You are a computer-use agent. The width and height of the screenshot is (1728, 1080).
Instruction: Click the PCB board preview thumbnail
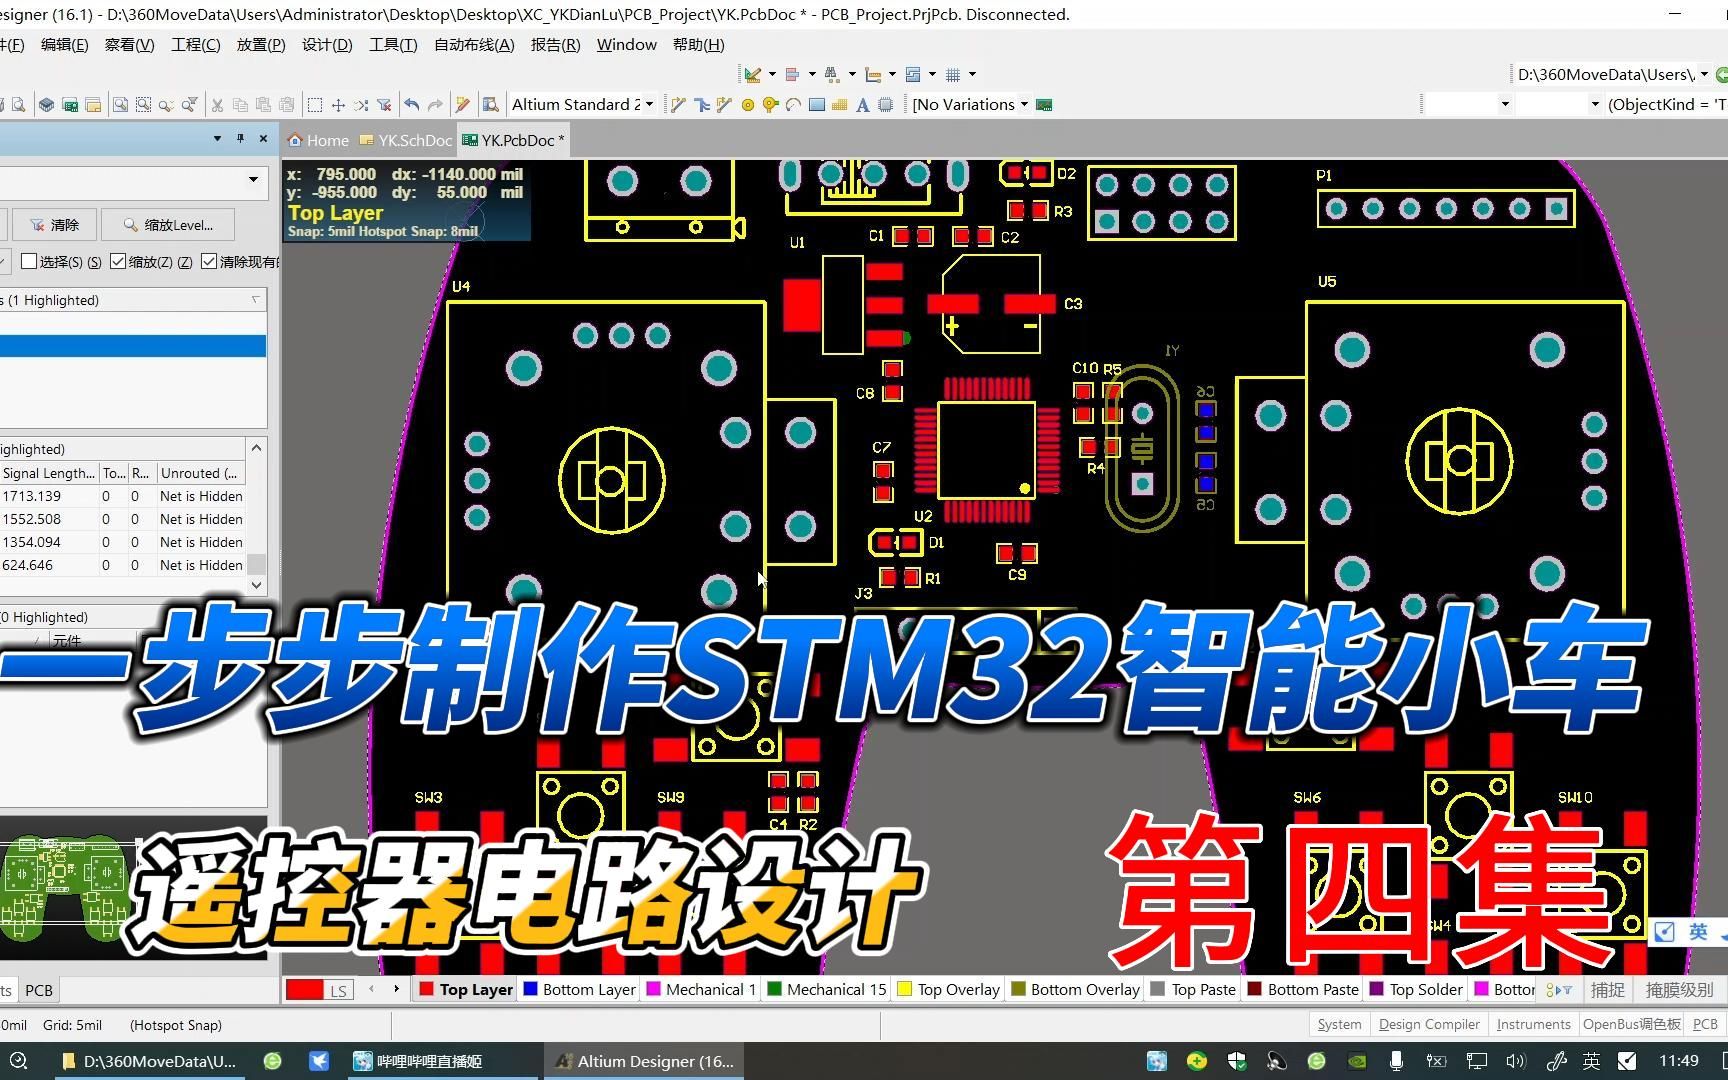click(x=67, y=888)
